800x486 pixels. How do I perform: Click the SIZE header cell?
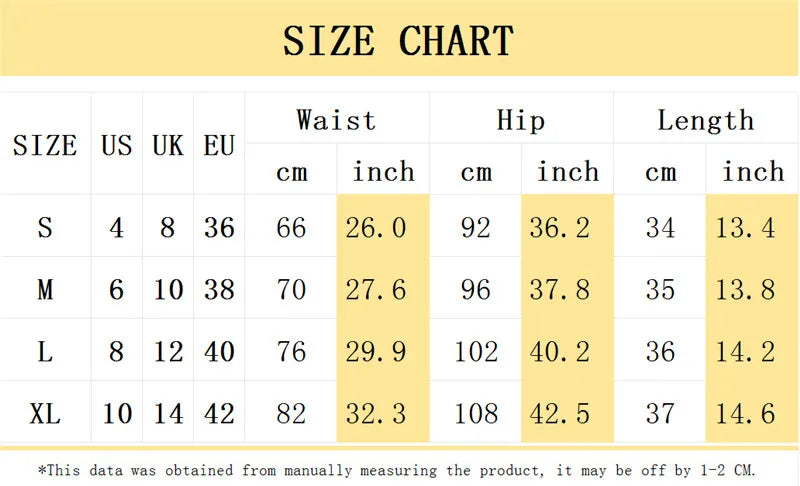45,145
